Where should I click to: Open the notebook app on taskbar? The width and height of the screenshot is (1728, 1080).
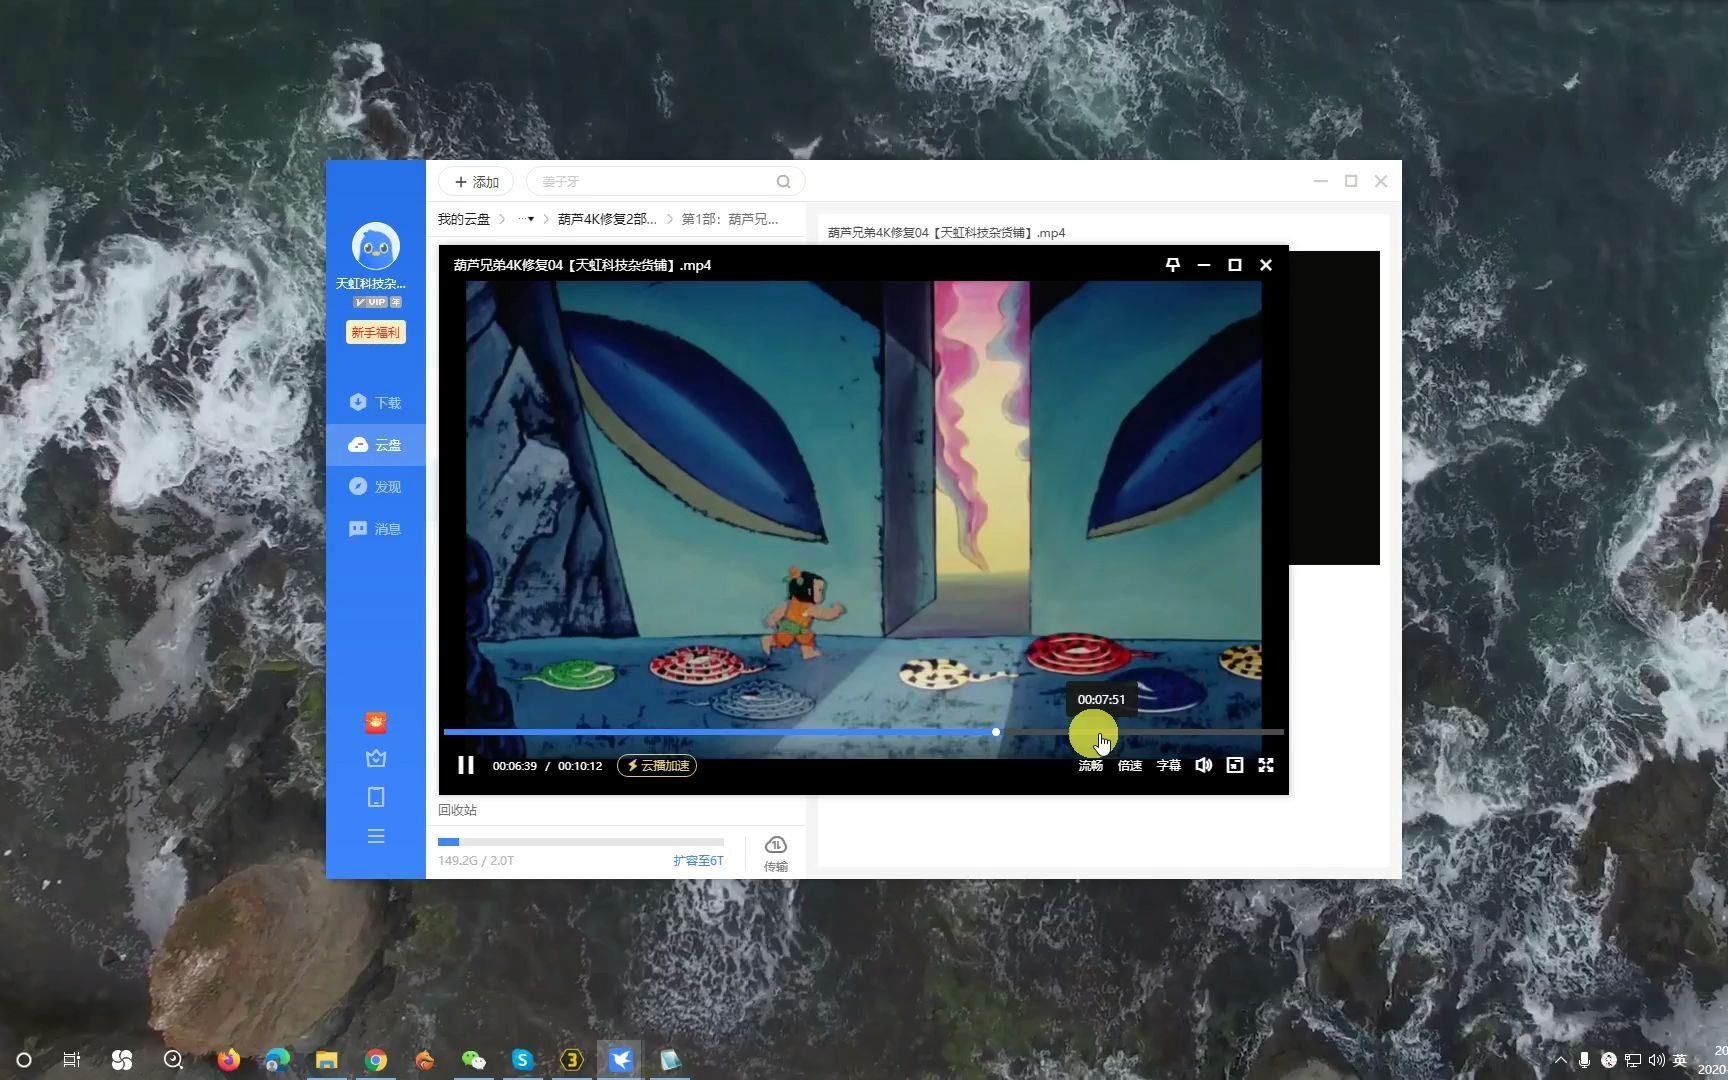pos(670,1060)
